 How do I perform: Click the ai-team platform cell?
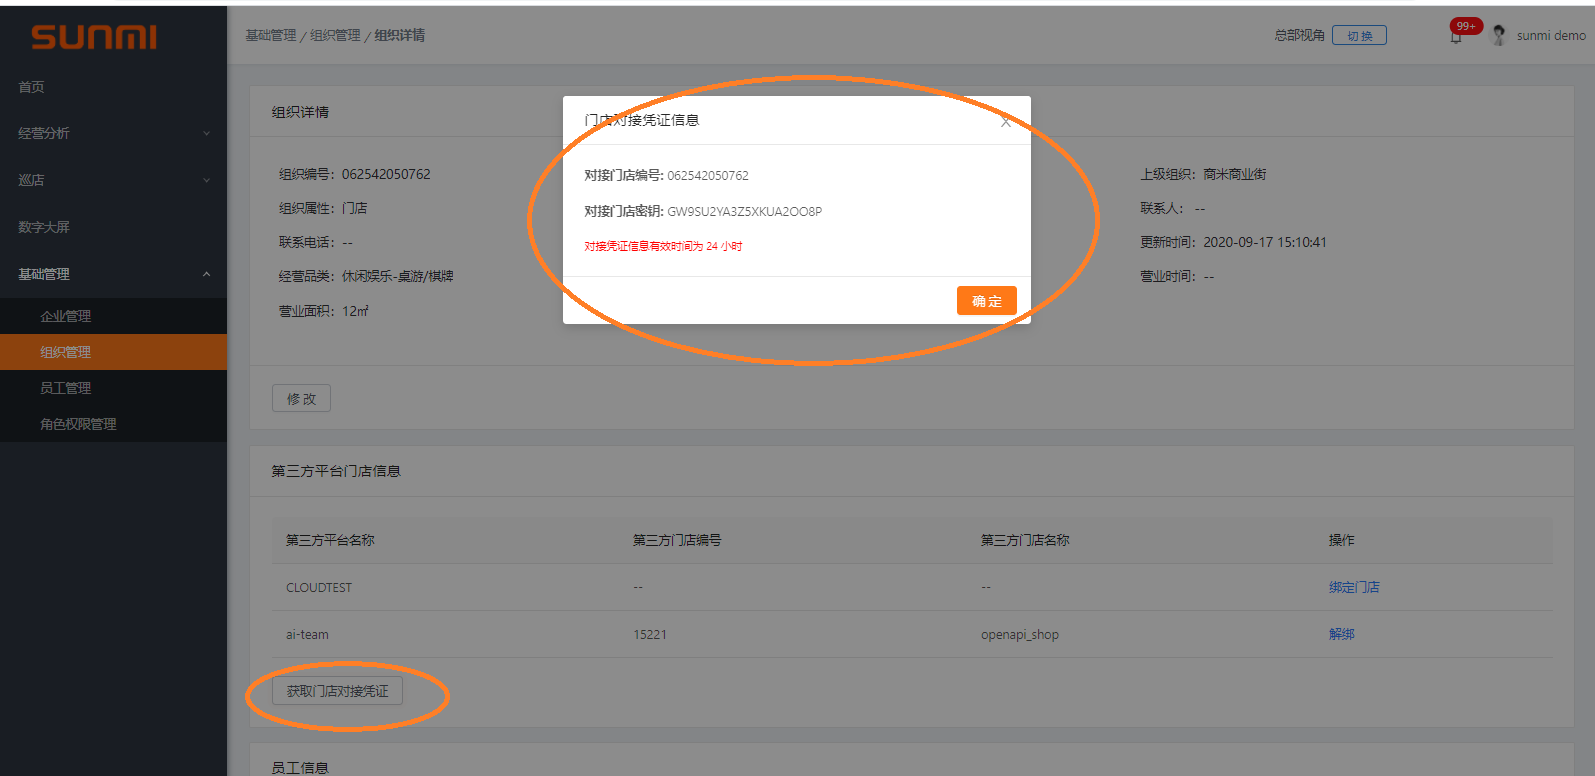[x=307, y=635]
